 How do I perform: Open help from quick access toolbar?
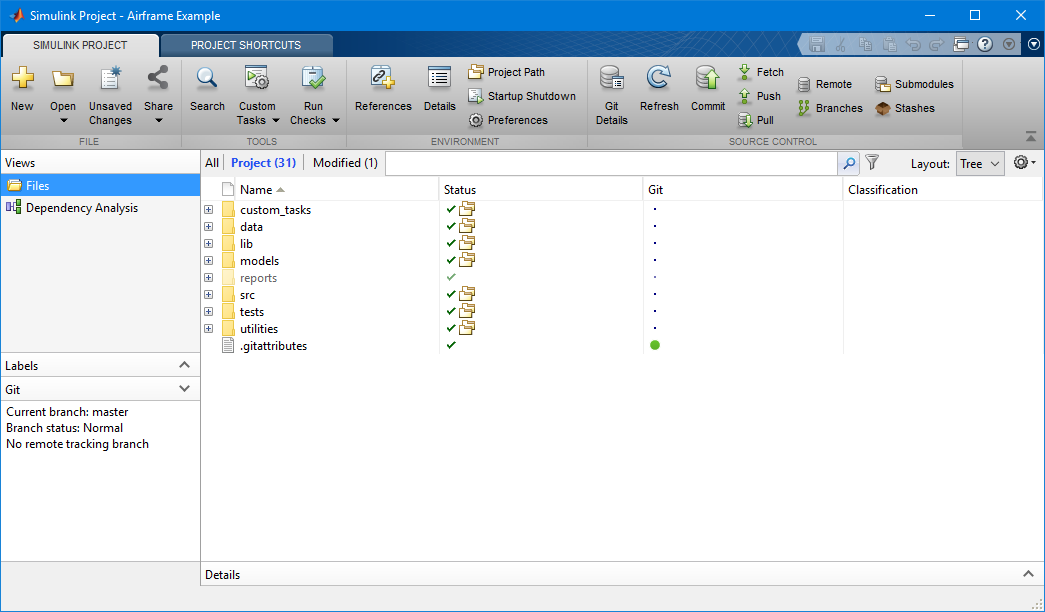(985, 45)
